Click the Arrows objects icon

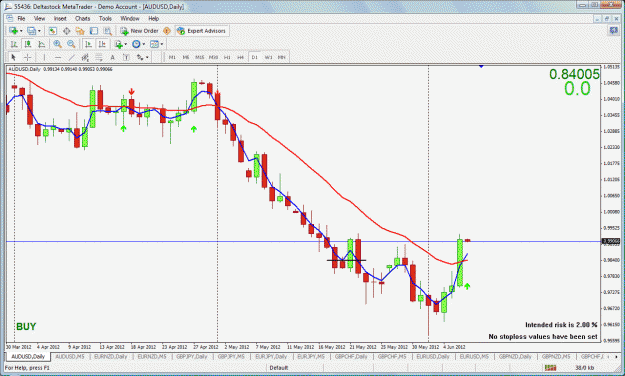click(140, 57)
